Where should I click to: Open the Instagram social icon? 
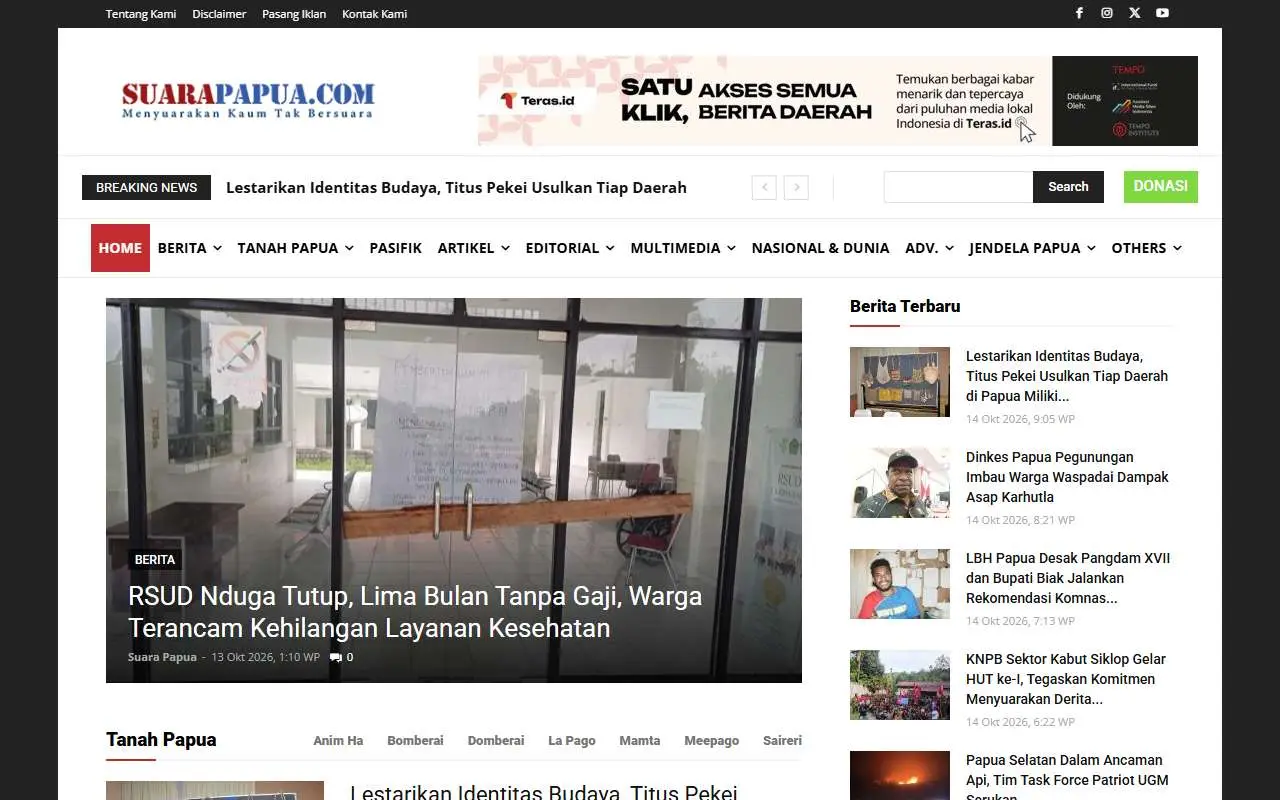pos(1107,13)
